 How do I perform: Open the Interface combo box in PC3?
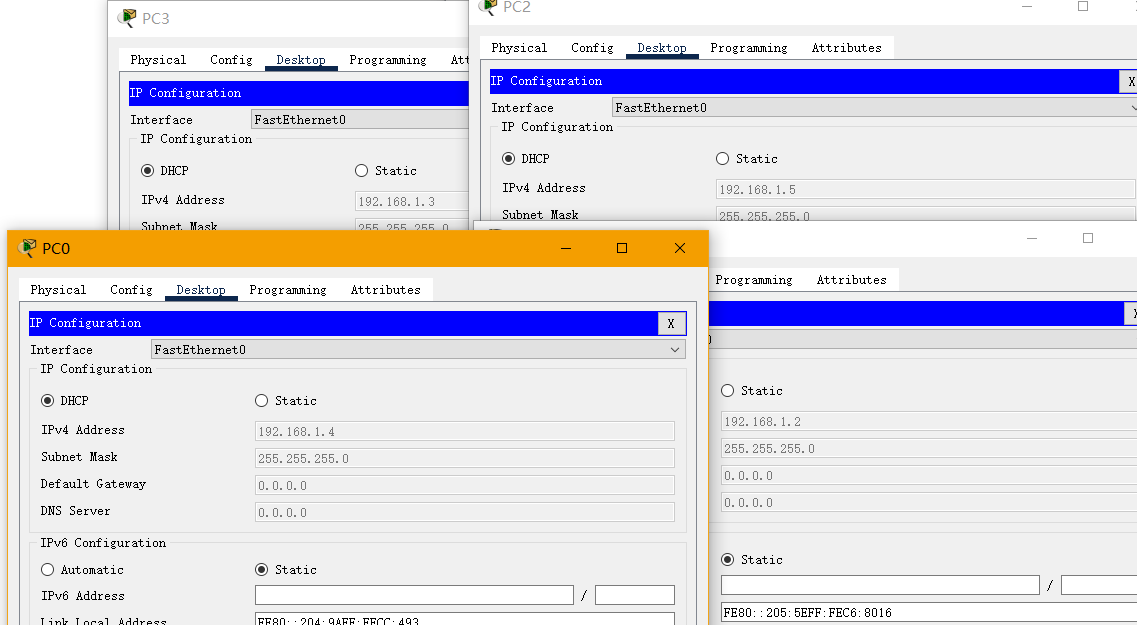tap(360, 120)
